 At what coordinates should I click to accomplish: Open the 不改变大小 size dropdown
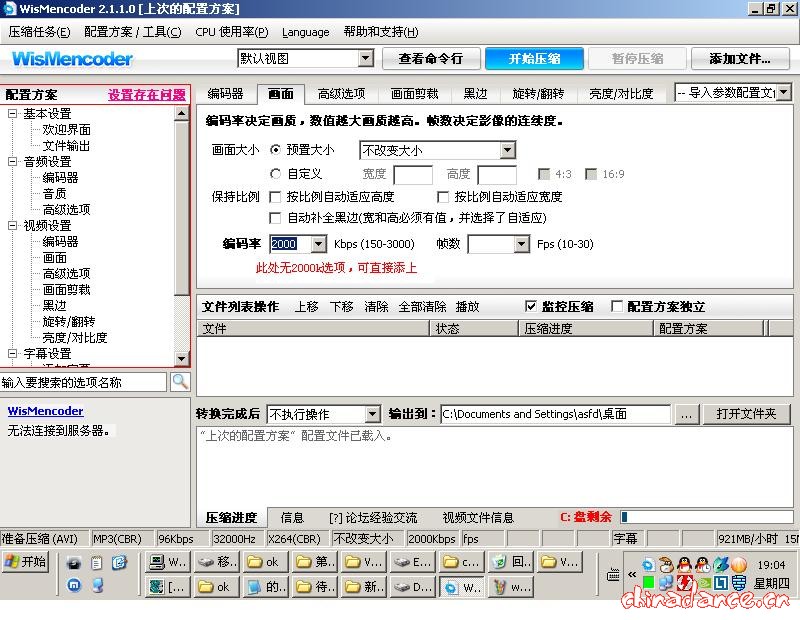[507, 149]
